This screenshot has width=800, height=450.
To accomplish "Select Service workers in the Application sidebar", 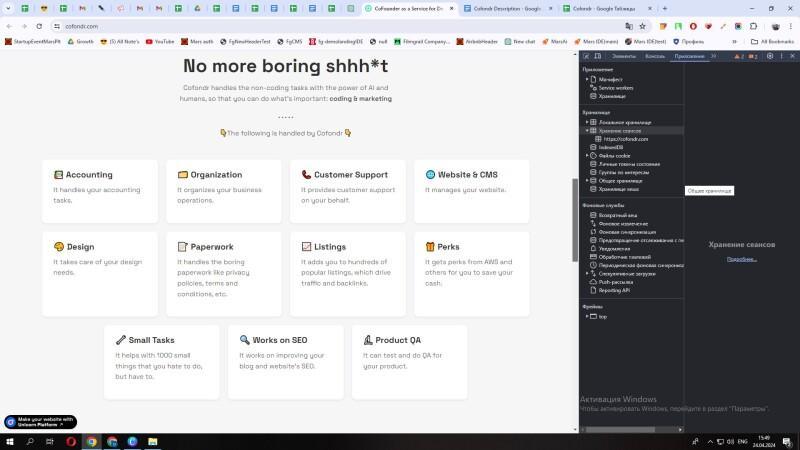I will click(x=615, y=88).
